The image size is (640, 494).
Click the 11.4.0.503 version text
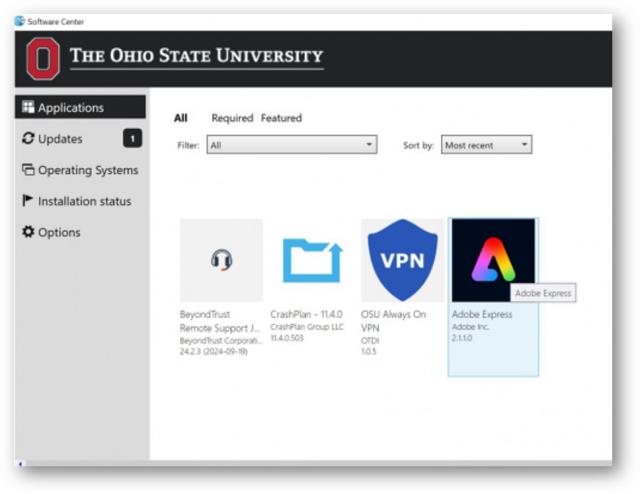287,338
